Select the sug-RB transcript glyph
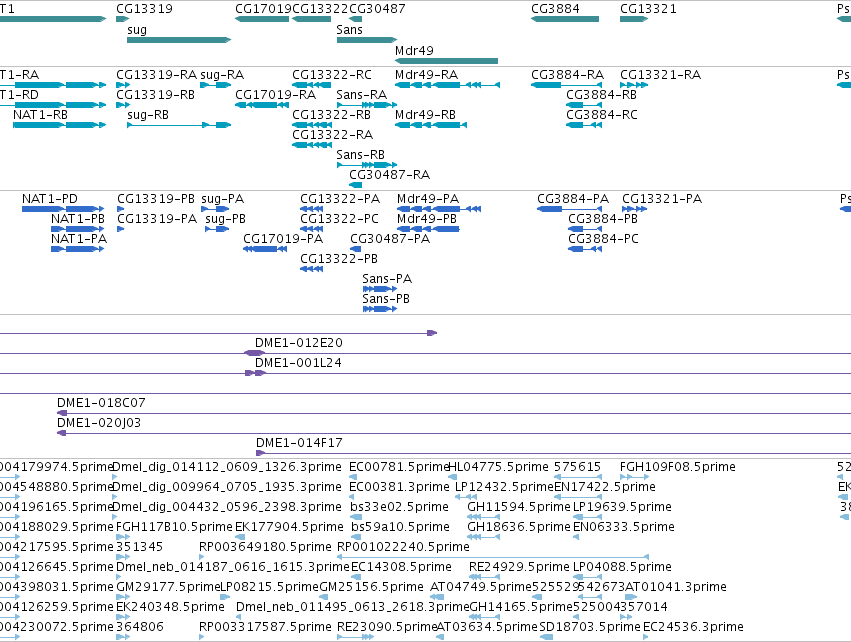Image resolution: width=851 pixels, height=642 pixels. tap(179, 125)
